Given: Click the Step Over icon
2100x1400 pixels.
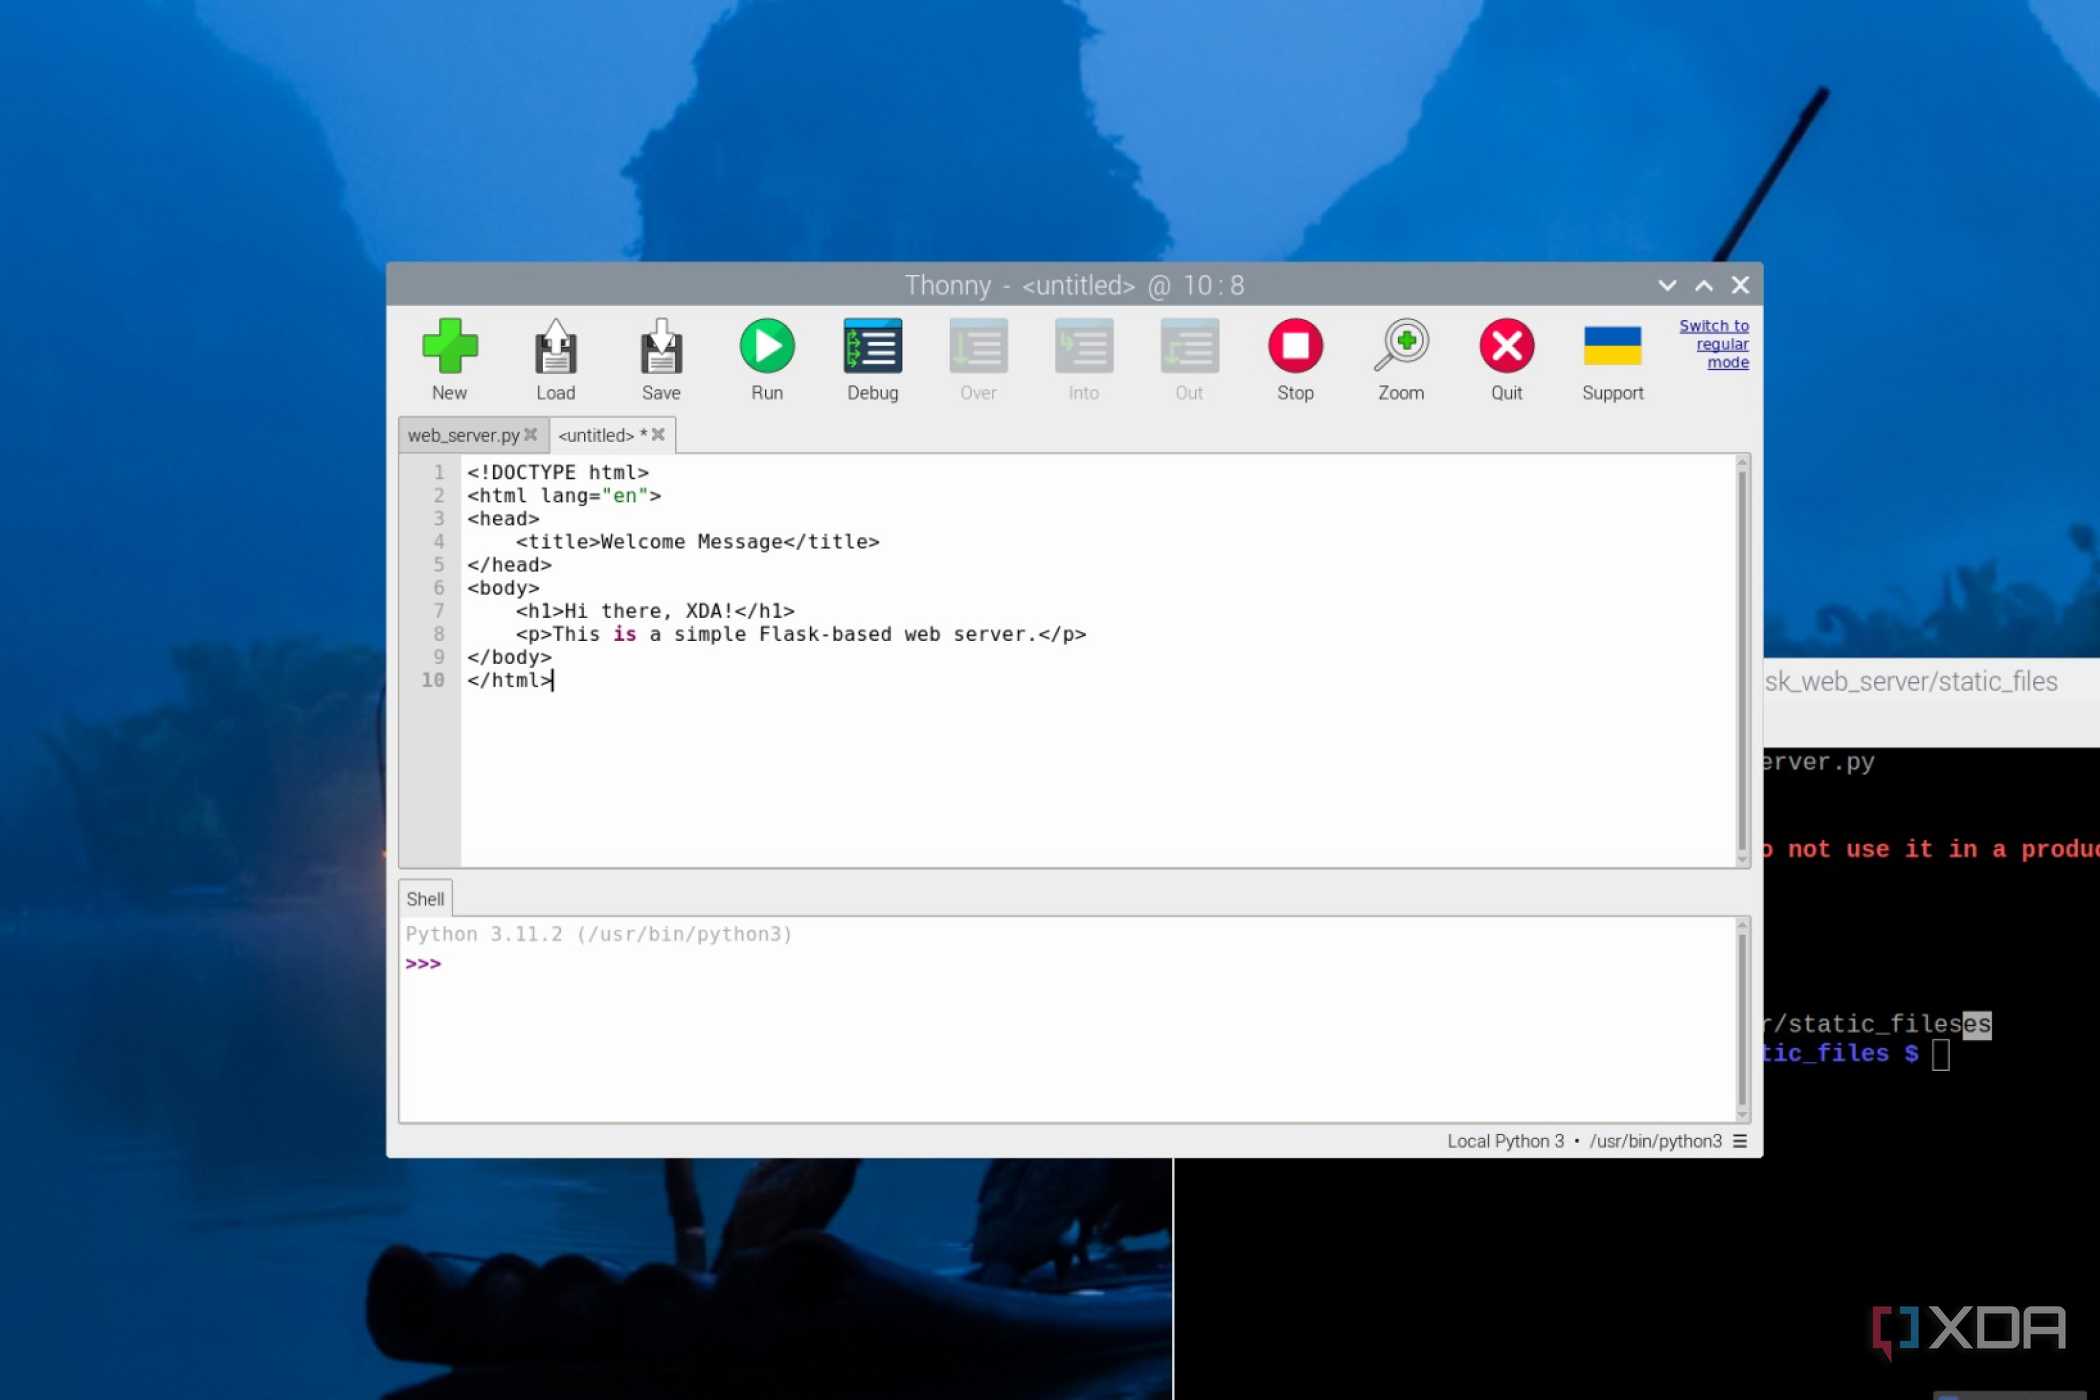Looking at the screenshot, I should (978, 346).
